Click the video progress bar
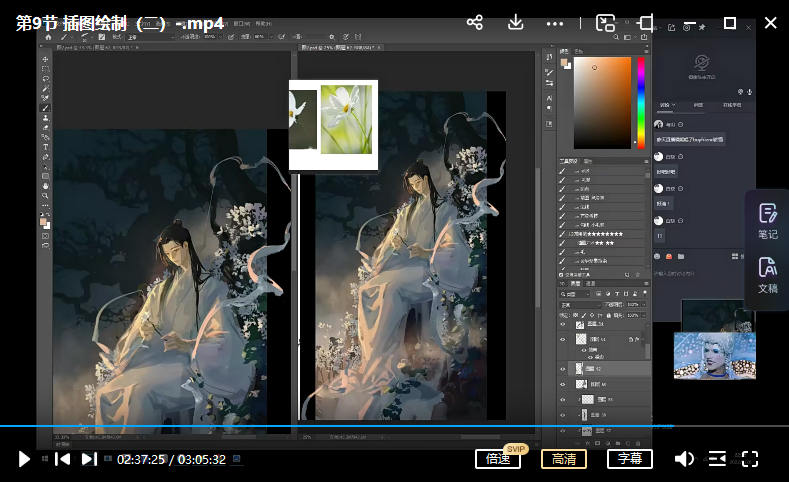789x482 pixels. click(x=400, y=426)
